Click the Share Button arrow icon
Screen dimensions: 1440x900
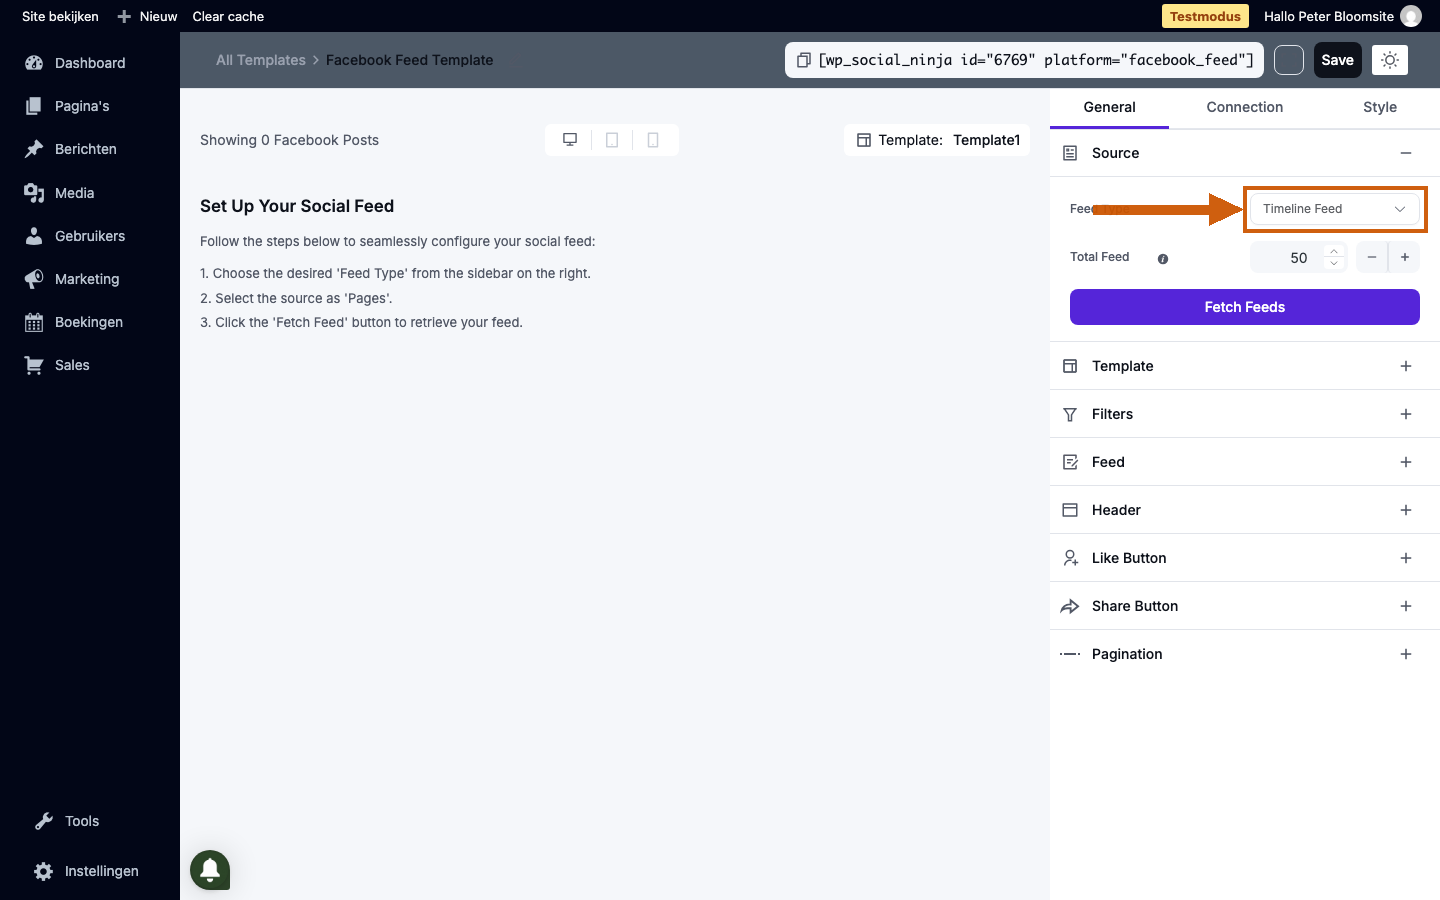(1070, 606)
